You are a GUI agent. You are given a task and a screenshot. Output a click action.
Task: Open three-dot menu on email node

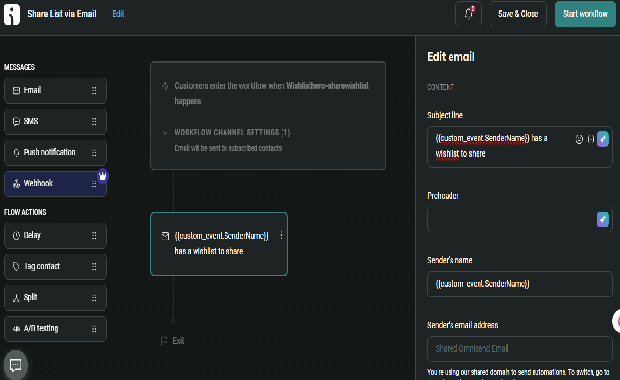(x=281, y=235)
